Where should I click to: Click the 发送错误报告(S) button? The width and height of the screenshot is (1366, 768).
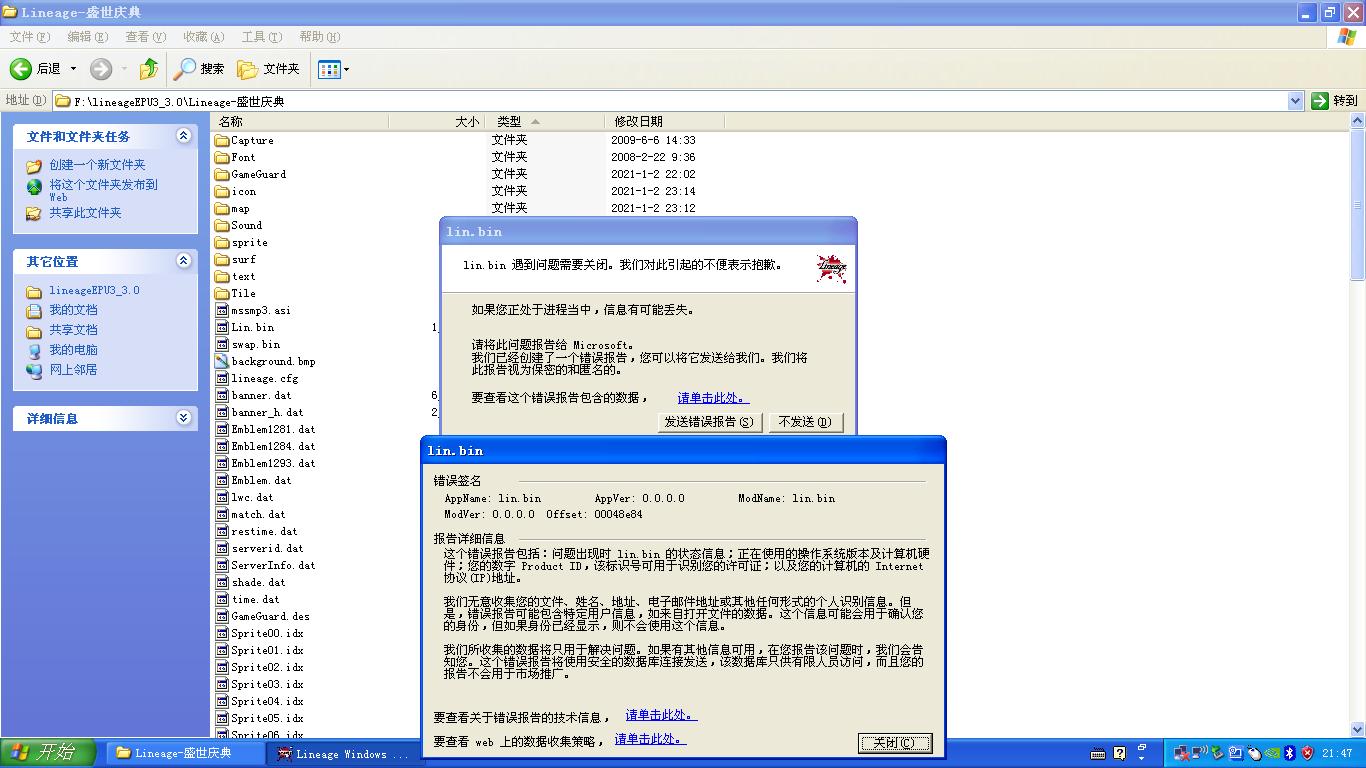tap(709, 422)
